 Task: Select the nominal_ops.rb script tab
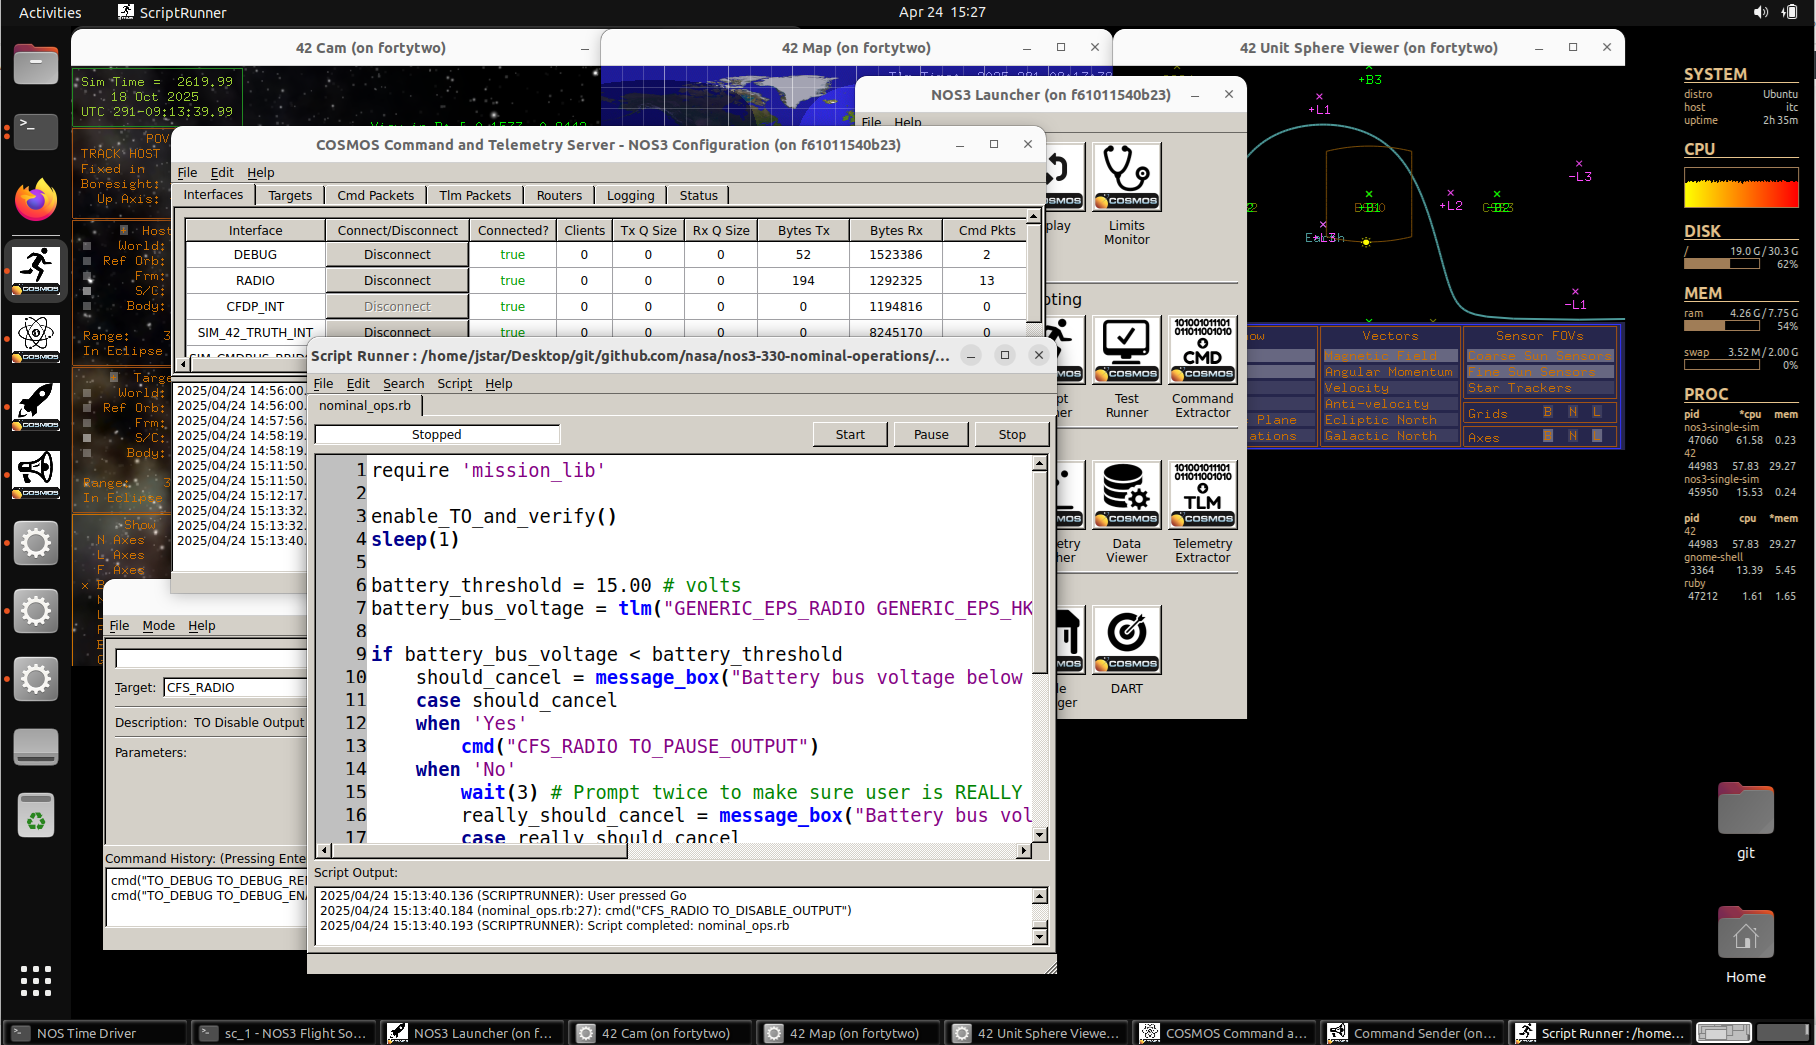click(365, 406)
